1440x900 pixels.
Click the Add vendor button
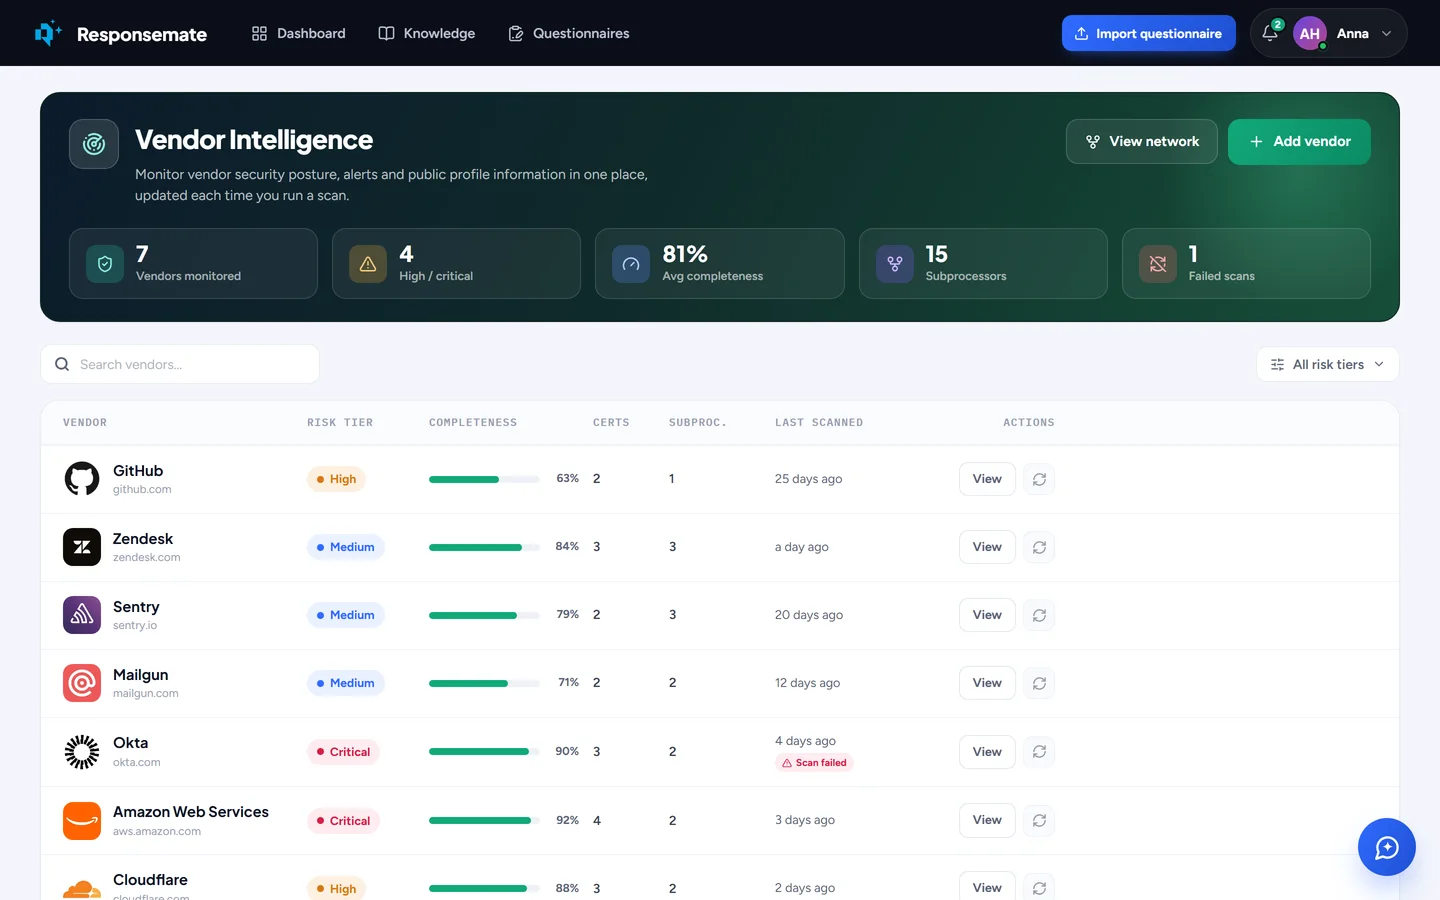pos(1299,141)
